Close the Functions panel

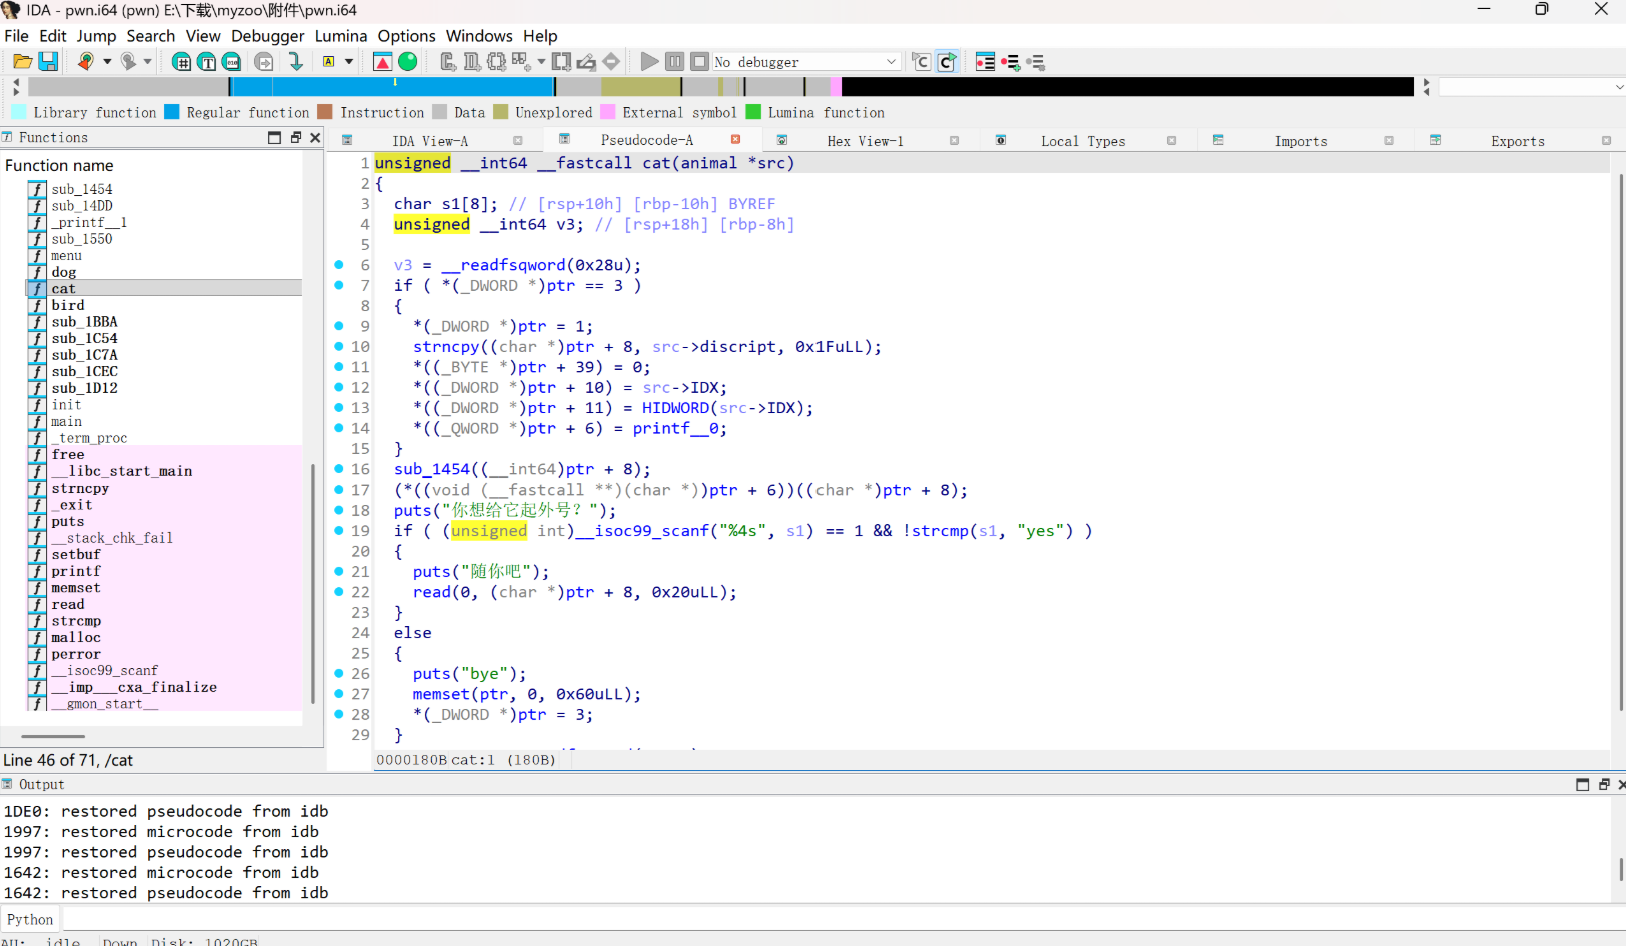(315, 138)
